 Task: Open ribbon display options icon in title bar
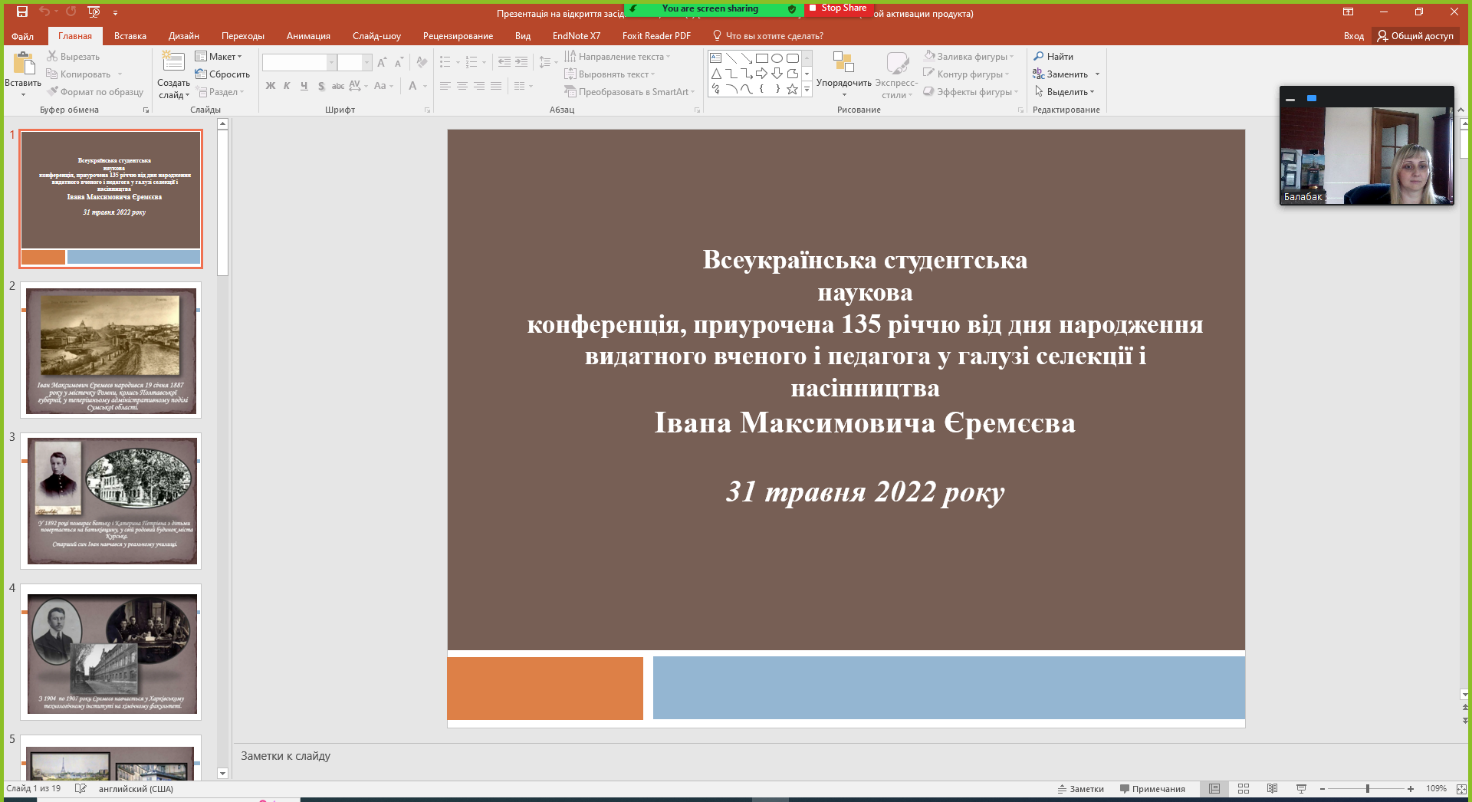point(1349,12)
